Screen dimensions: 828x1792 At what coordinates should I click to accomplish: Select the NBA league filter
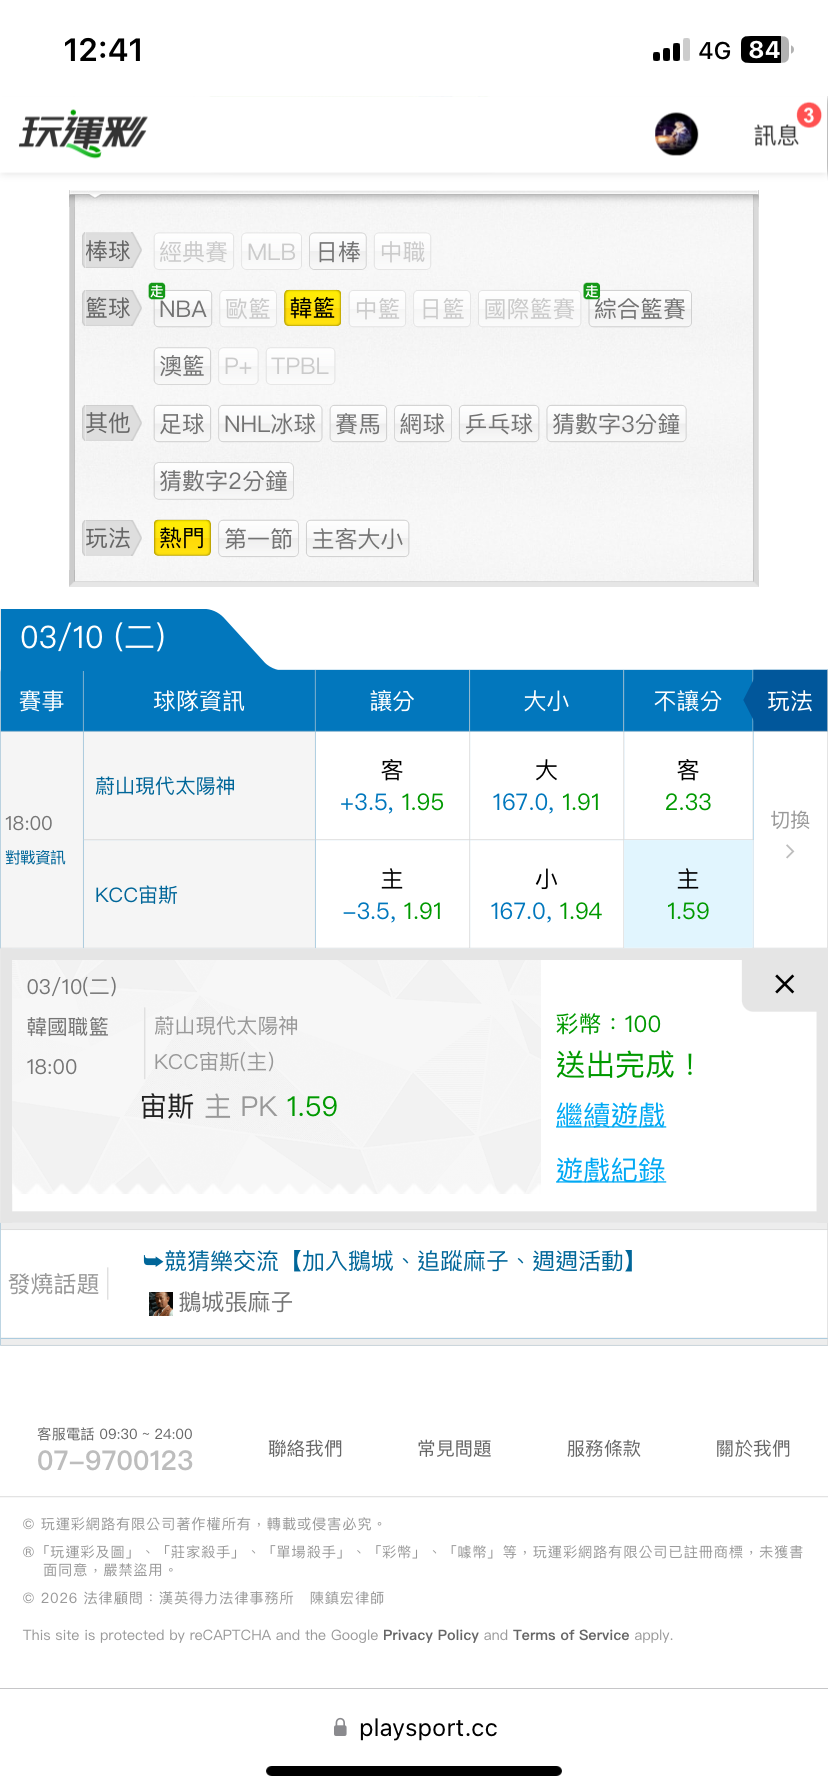coord(182,309)
